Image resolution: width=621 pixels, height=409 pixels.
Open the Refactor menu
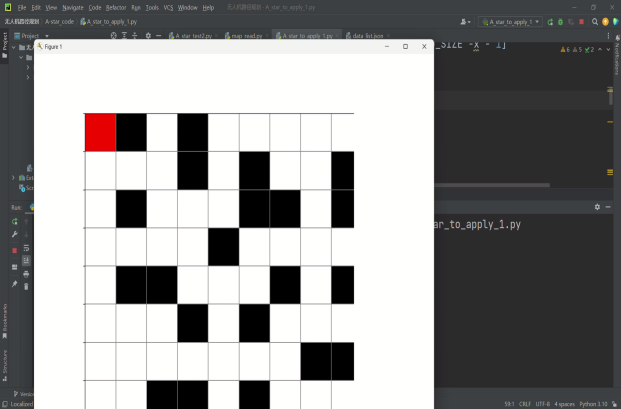coord(116,7)
